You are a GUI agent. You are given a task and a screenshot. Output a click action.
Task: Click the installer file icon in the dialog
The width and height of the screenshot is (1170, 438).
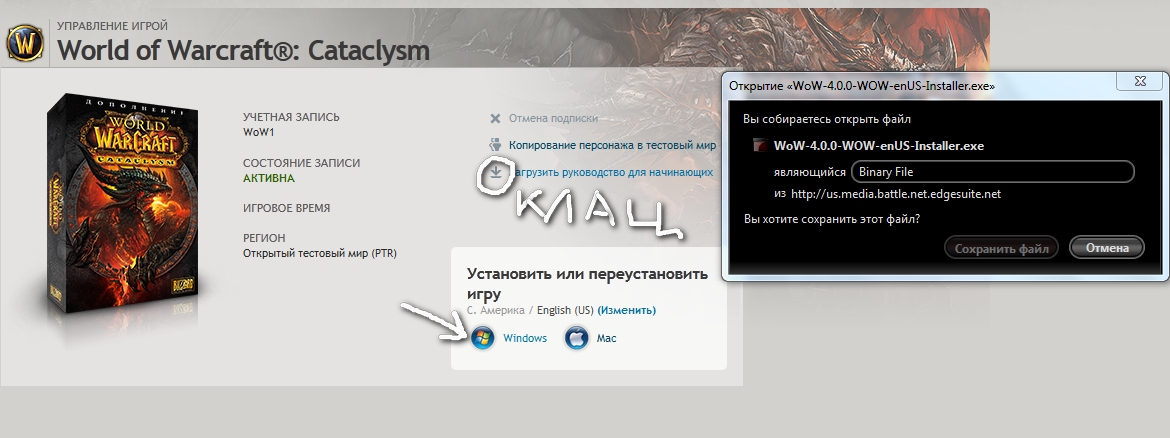point(760,146)
